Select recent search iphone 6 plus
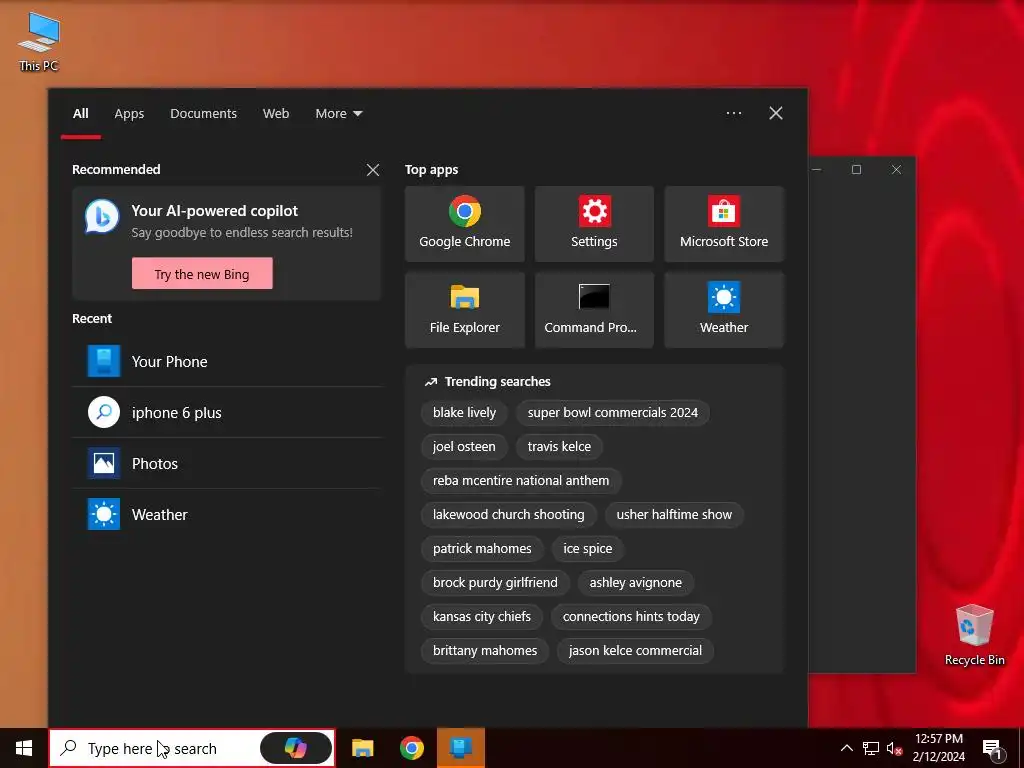1024x768 pixels. tap(227, 412)
